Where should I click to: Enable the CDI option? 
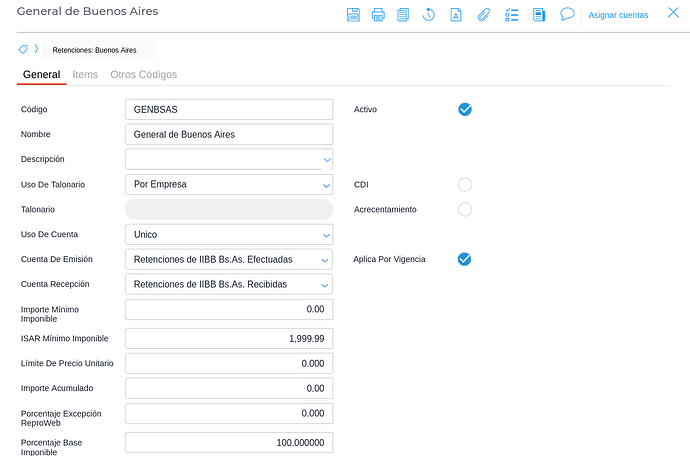click(464, 185)
